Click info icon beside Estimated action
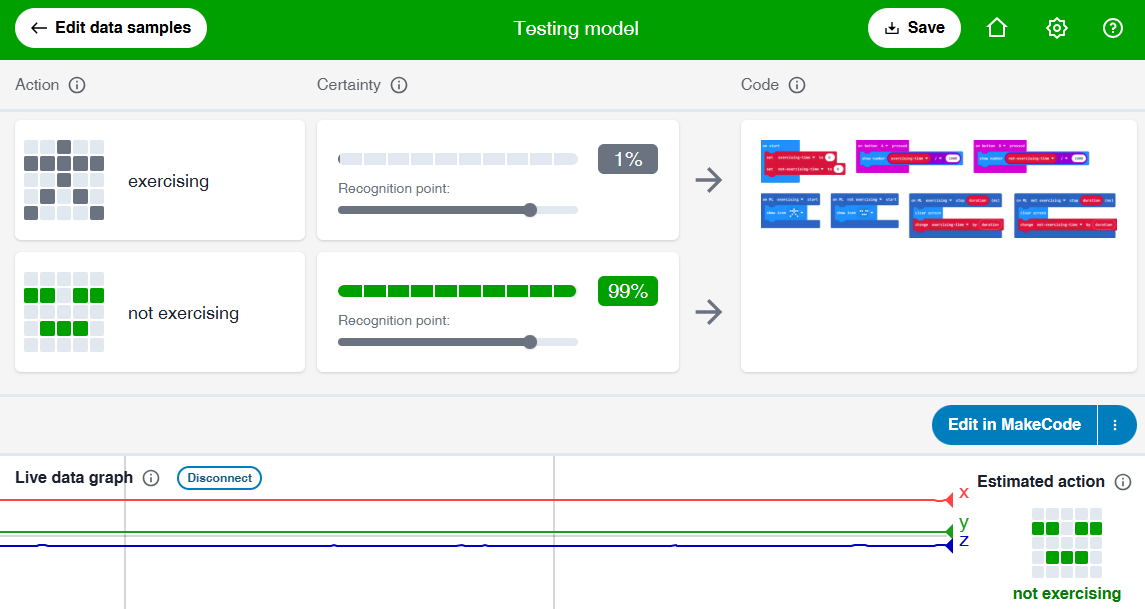This screenshot has width=1145, height=609. [x=1123, y=482]
